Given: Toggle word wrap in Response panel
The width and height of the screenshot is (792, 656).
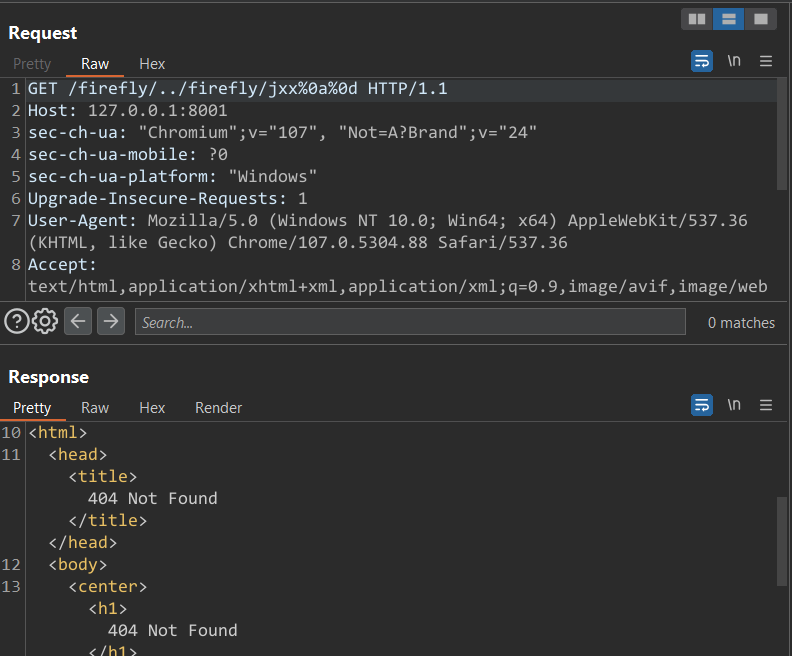Looking at the screenshot, I should (x=702, y=405).
